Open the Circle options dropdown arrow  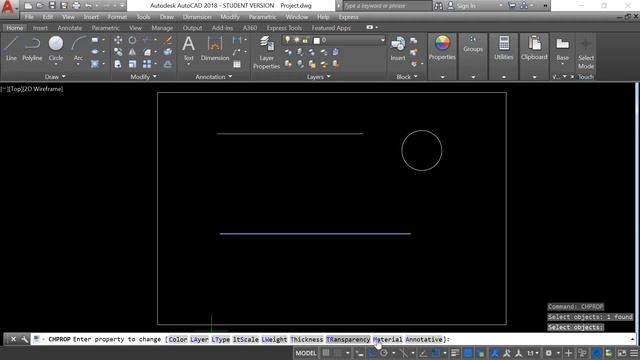pyautogui.click(x=56, y=64)
